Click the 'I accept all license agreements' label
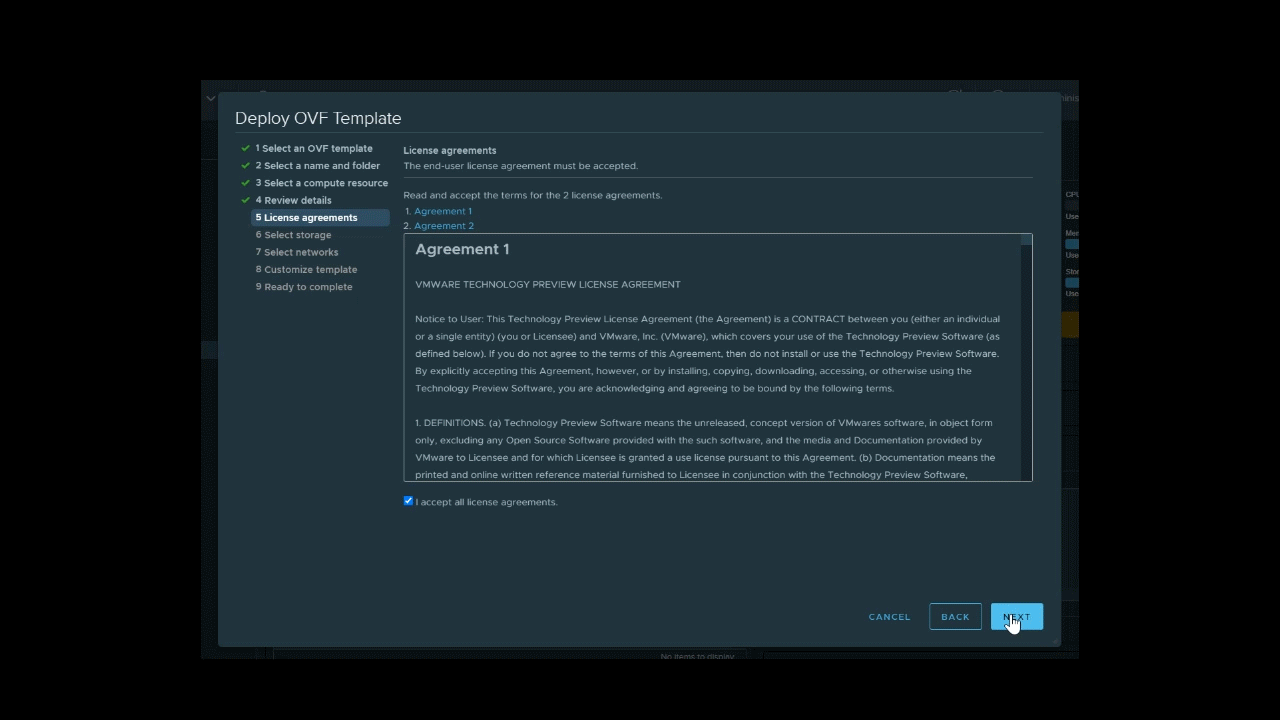The width and height of the screenshot is (1280, 720). (x=486, y=502)
